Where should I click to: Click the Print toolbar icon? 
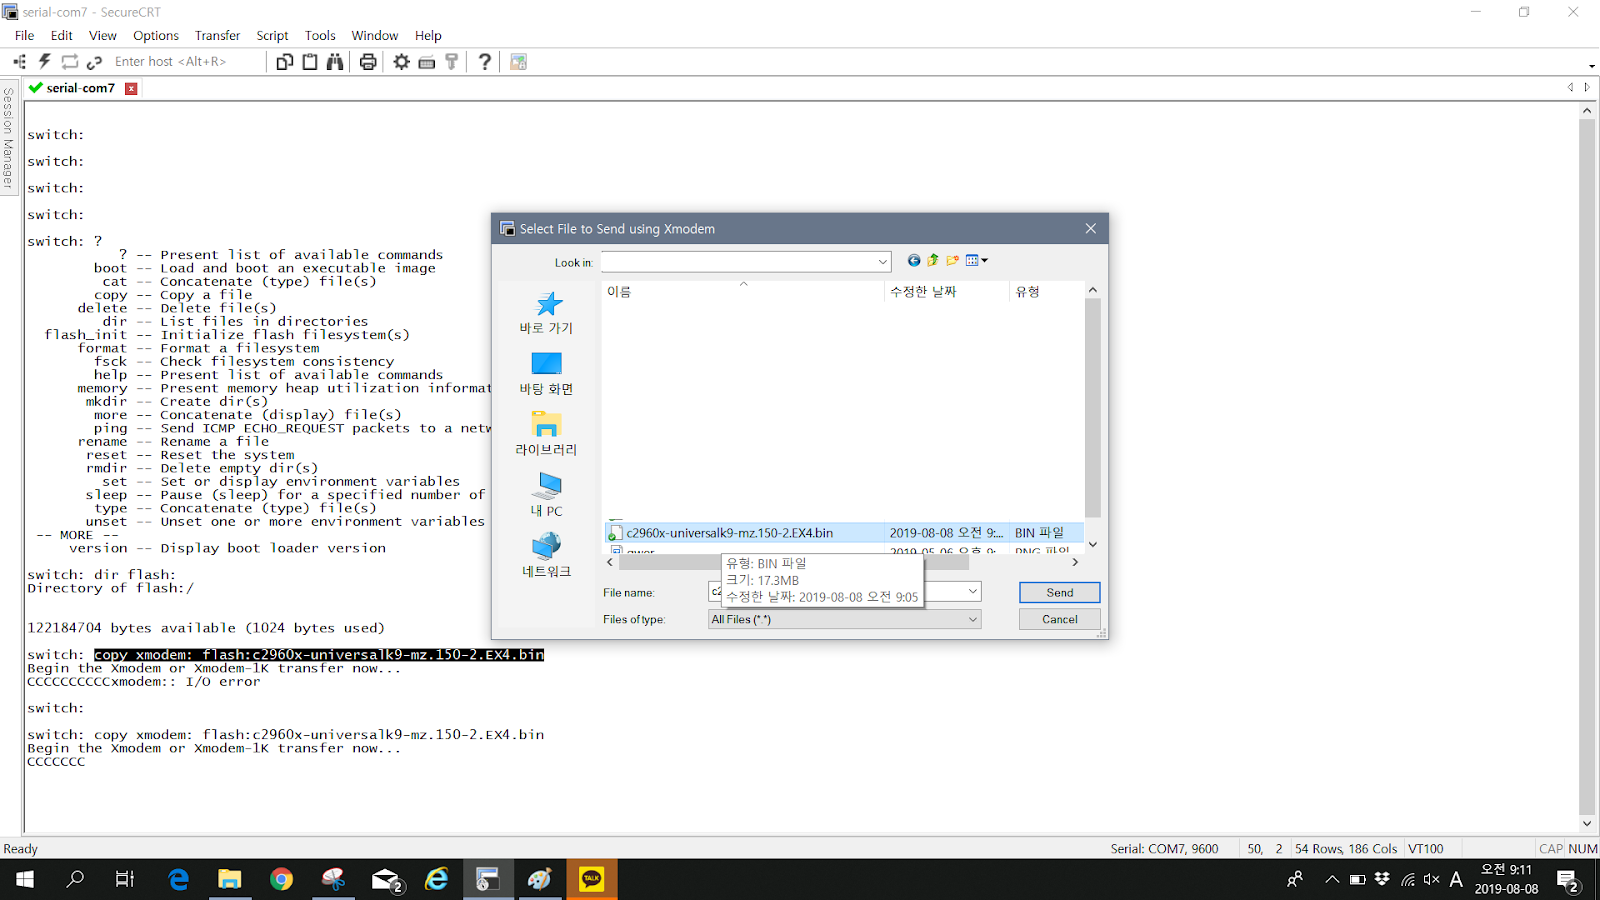pyautogui.click(x=368, y=61)
